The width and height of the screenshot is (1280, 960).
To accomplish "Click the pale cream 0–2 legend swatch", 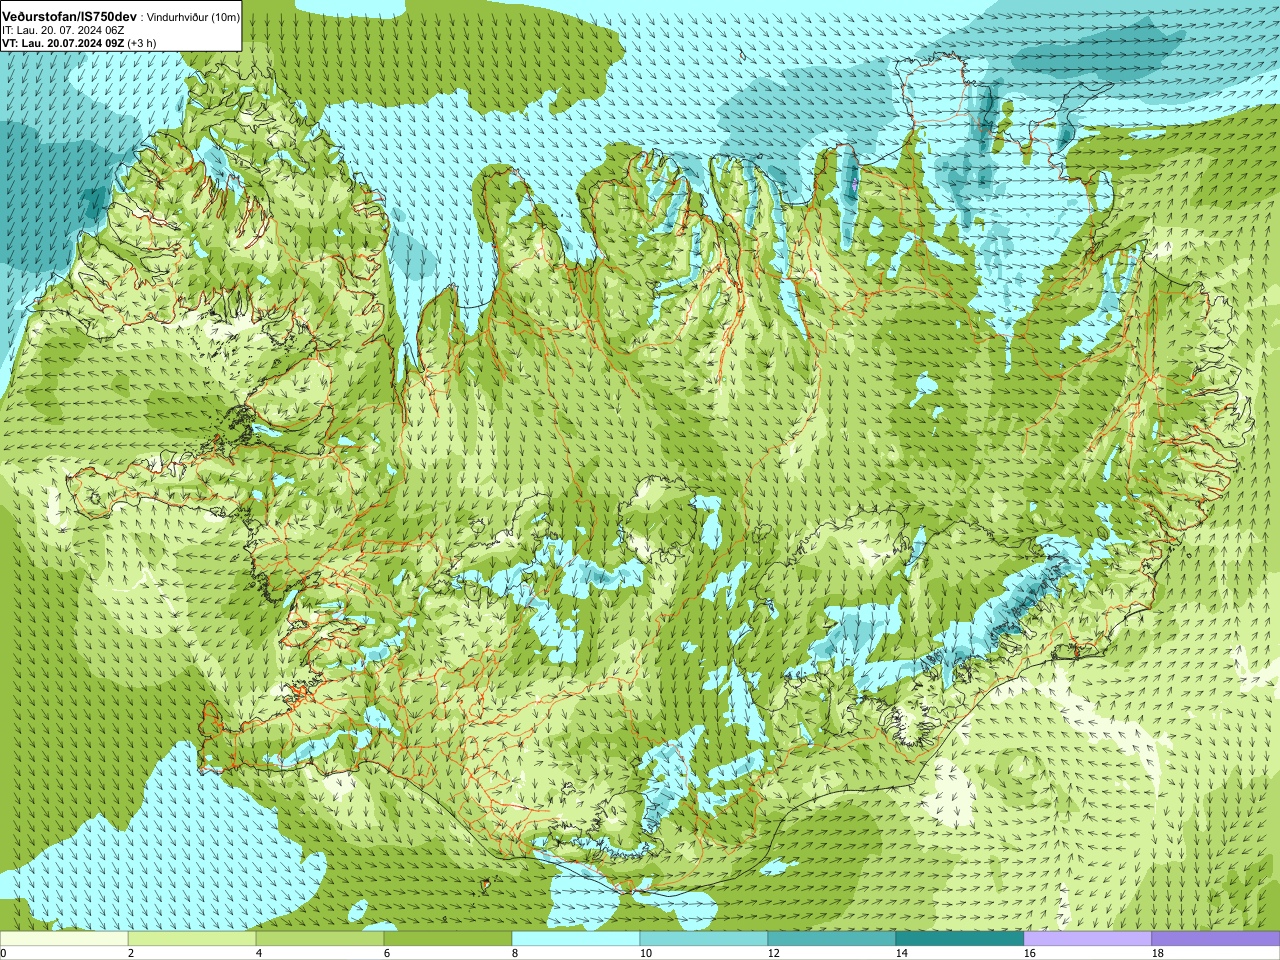I will point(64,939).
